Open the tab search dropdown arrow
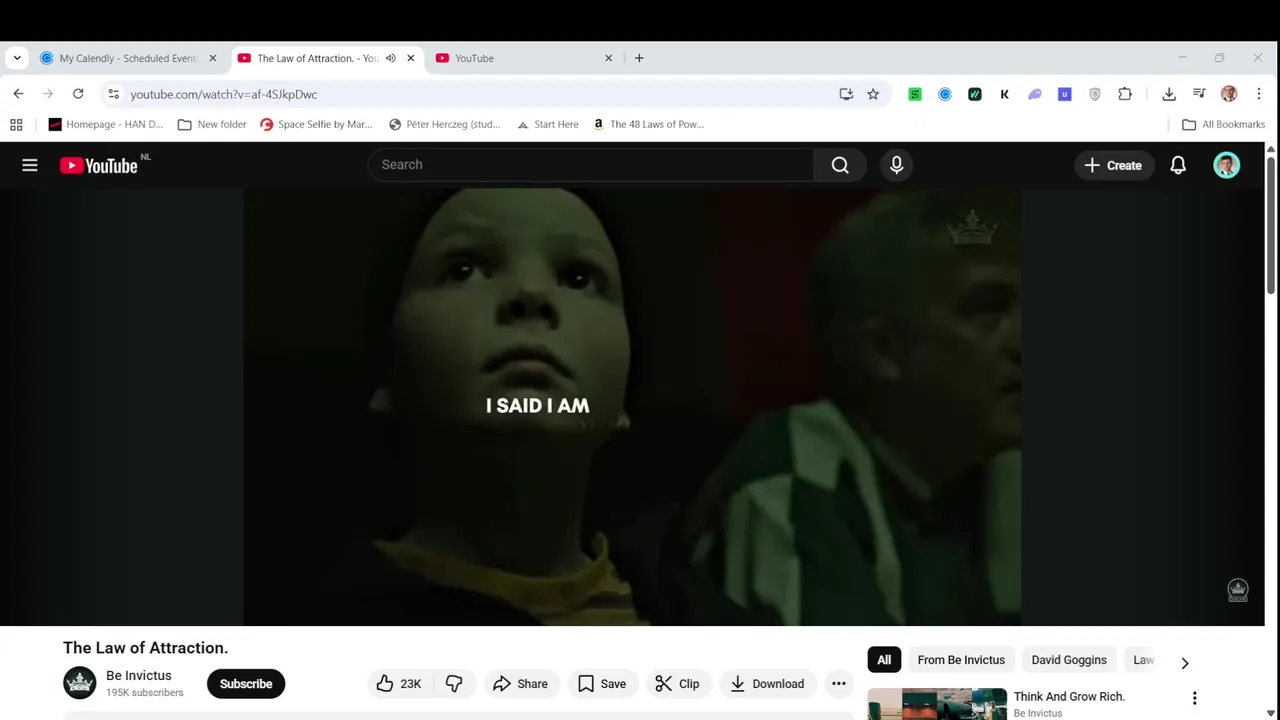The height and width of the screenshot is (720, 1280). 17,58
